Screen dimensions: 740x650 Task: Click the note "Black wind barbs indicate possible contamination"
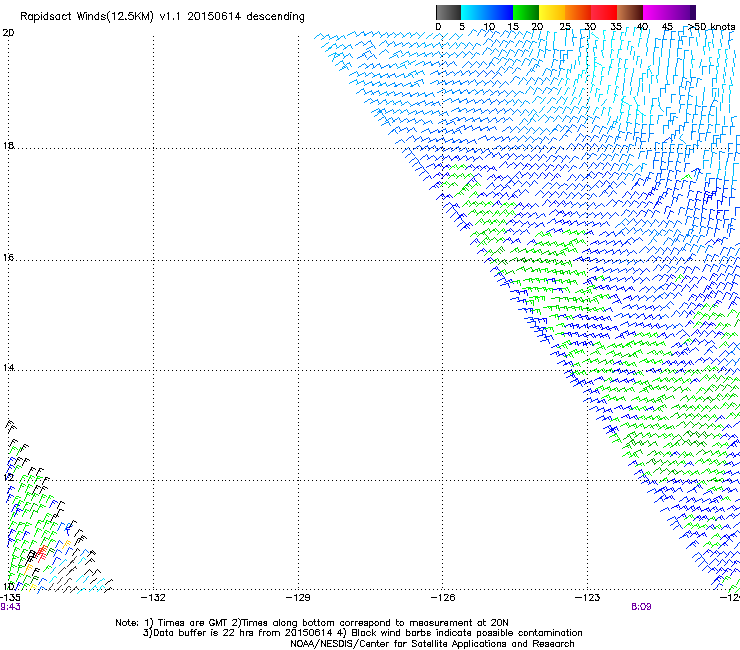click(x=467, y=633)
